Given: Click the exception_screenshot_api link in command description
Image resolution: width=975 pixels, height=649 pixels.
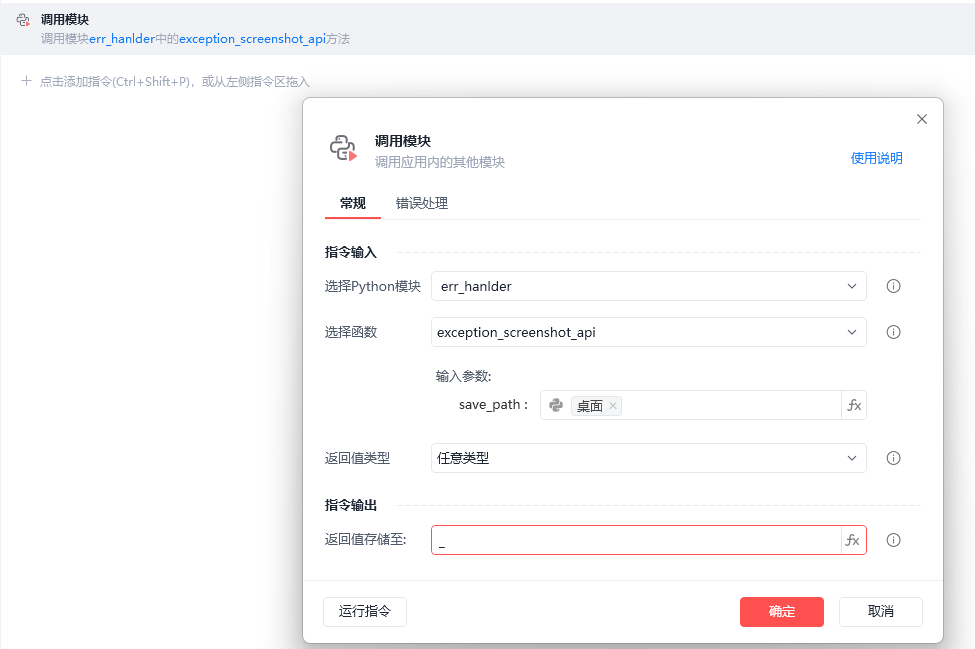Looking at the screenshot, I should (x=252, y=39).
